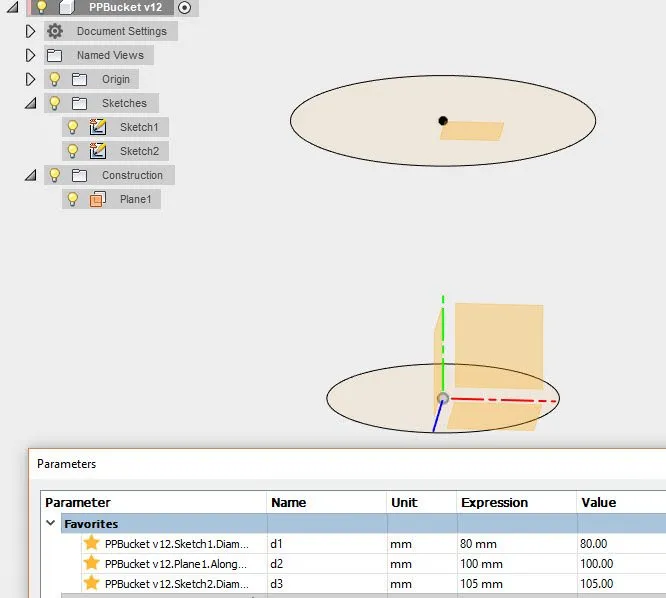Expand the Named Views node
This screenshot has width=666, height=598.
[30, 55]
